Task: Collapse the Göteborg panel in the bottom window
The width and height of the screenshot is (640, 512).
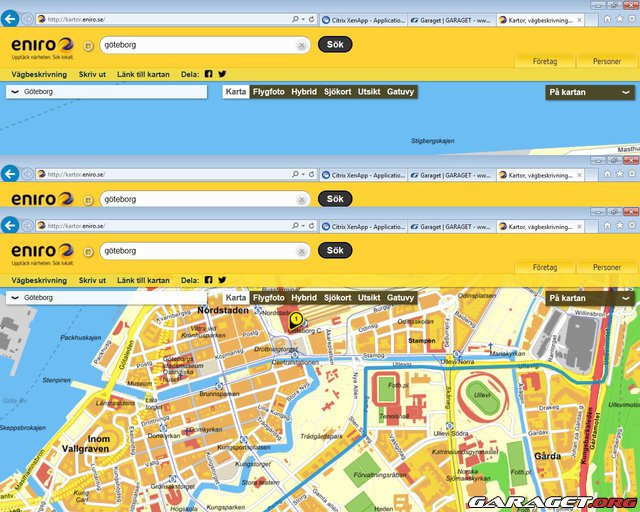Action: (x=14, y=298)
